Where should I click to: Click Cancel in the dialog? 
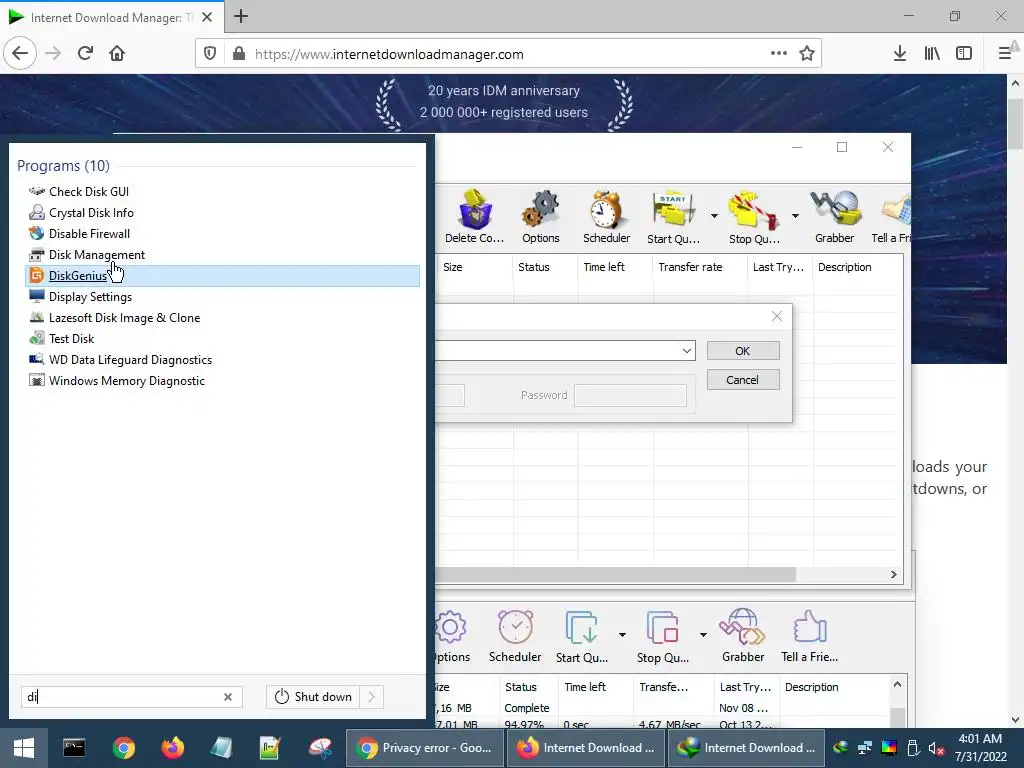click(x=743, y=380)
